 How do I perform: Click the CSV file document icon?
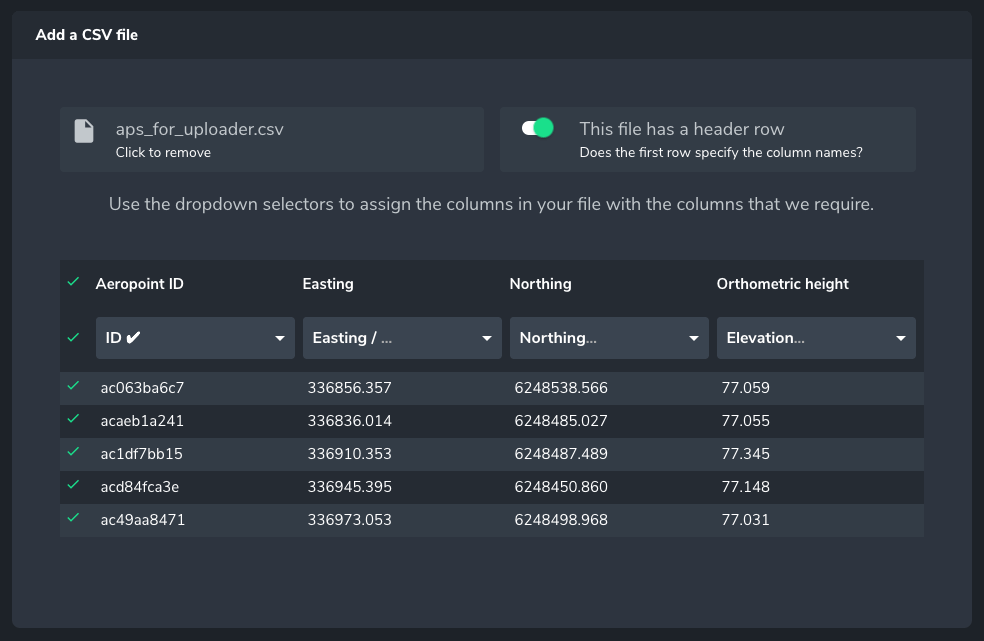coord(84,131)
